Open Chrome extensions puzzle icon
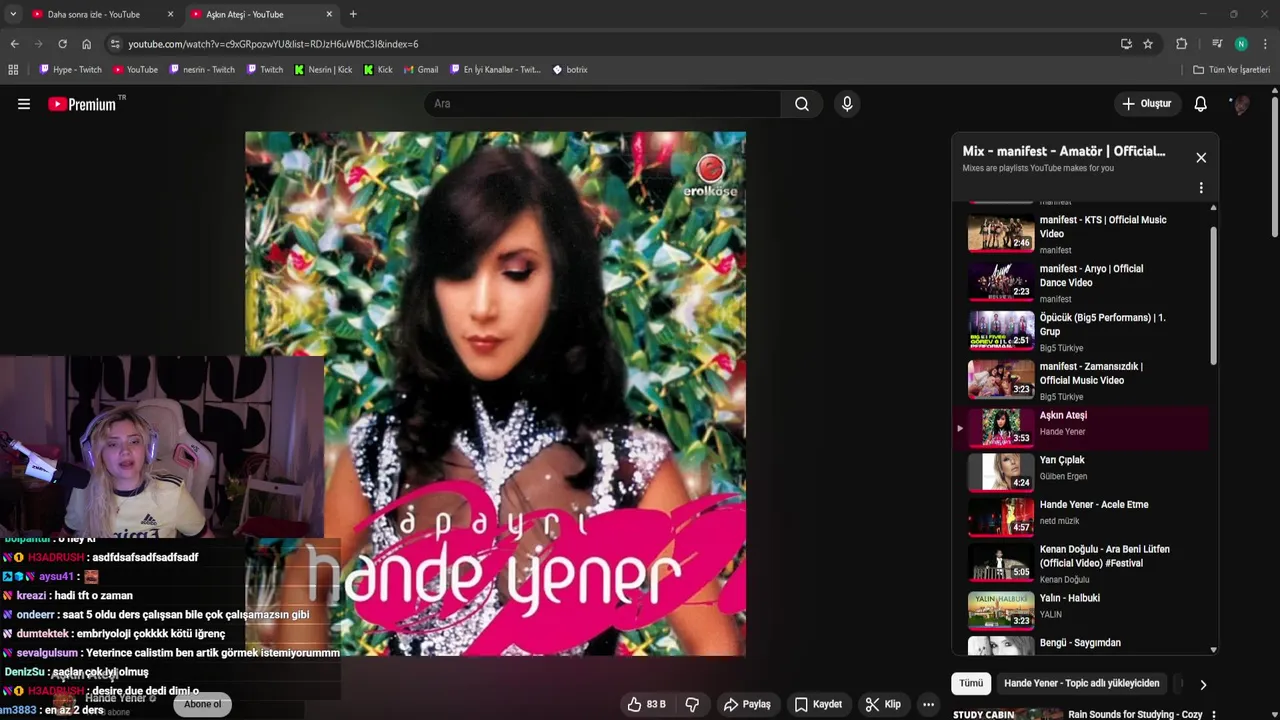Image resolution: width=1280 pixels, height=720 pixels. pos(1181,44)
